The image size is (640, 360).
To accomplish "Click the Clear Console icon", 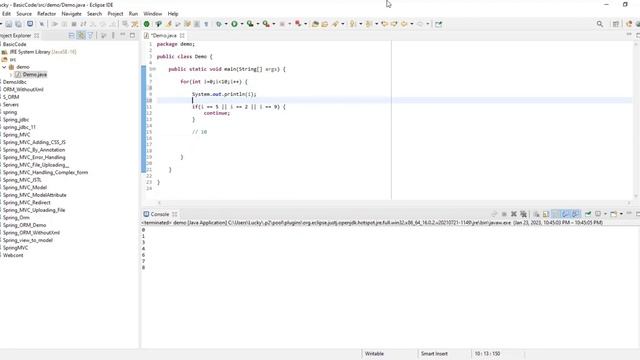I will (x=536, y=214).
